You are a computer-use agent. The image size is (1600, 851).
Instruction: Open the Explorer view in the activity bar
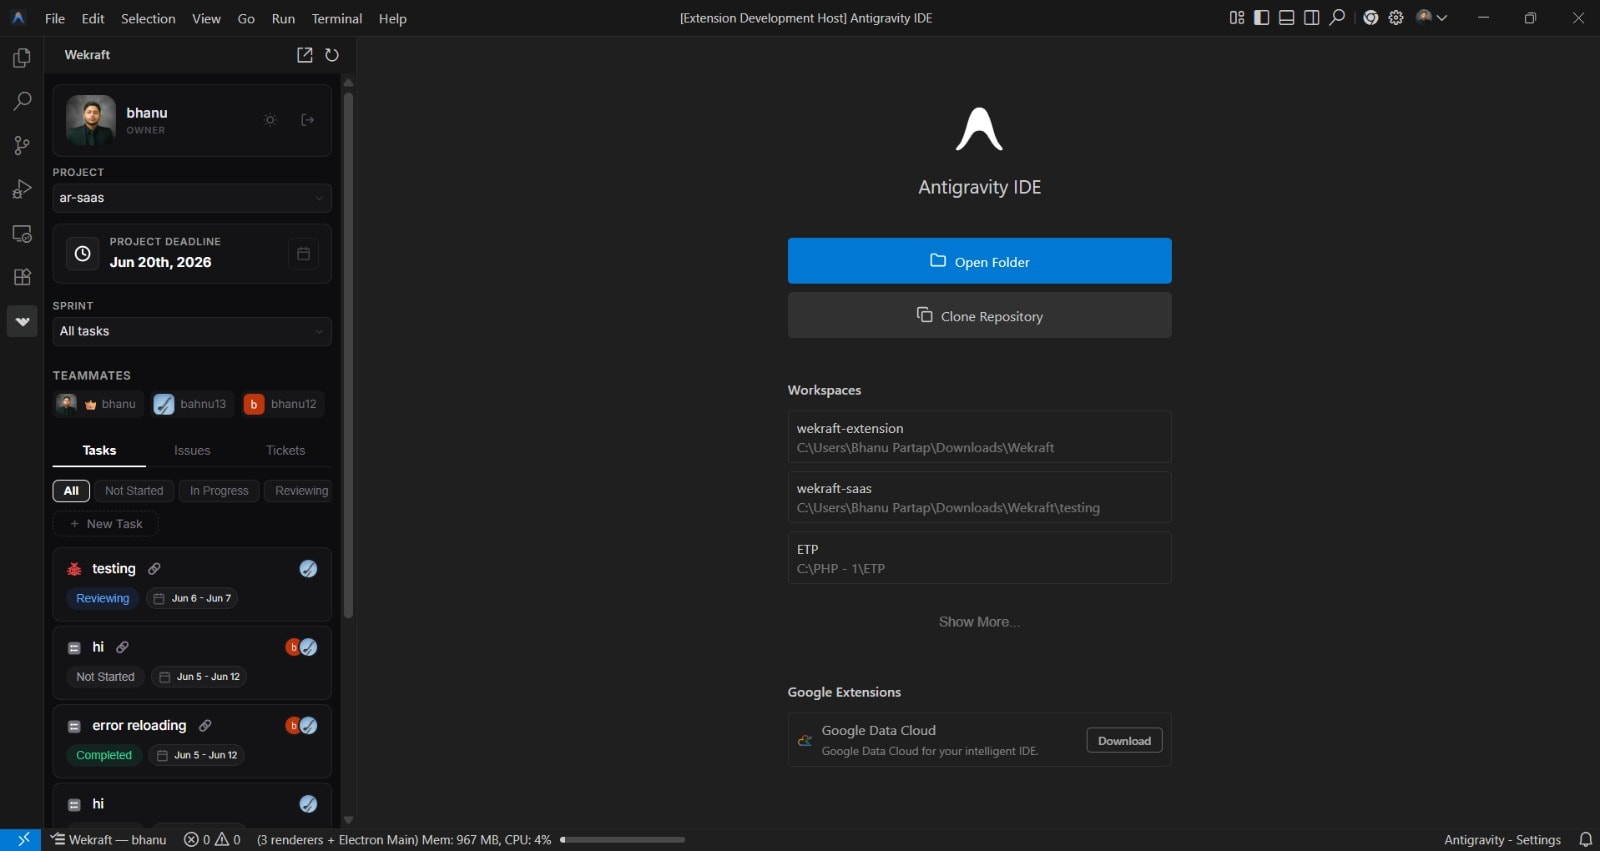(21, 58)
